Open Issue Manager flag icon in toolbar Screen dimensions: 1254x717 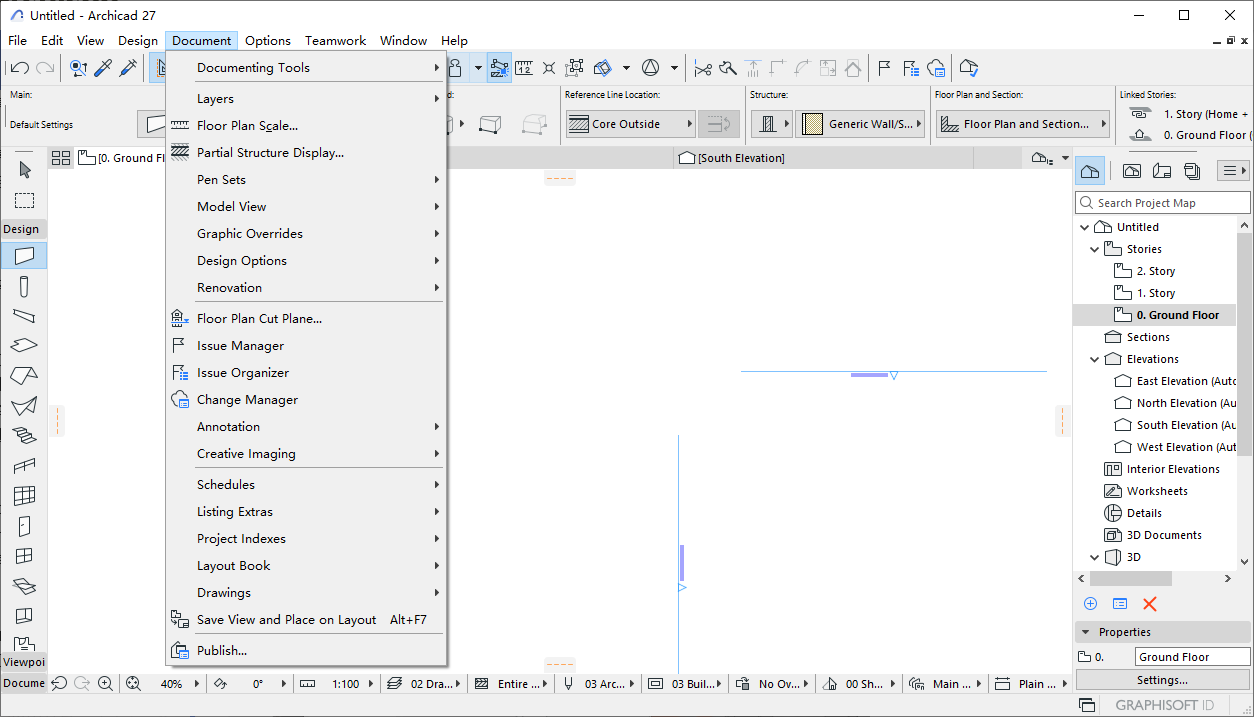point(884,68)
